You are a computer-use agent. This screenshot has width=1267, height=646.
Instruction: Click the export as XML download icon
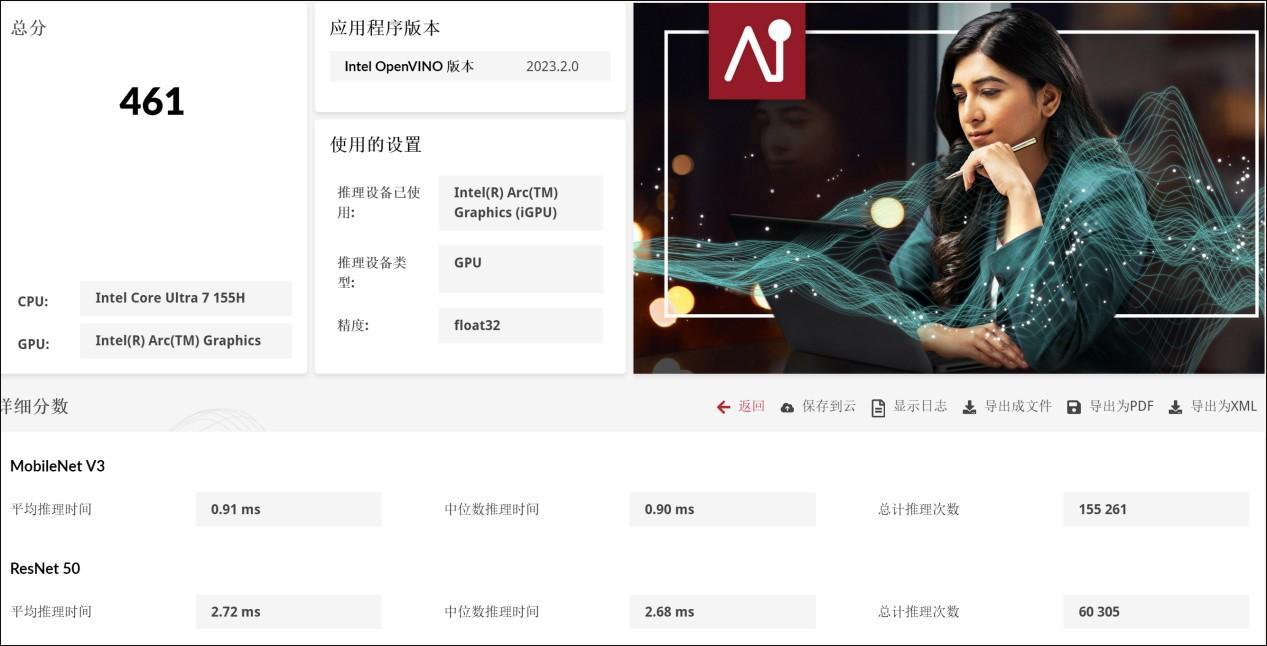[x=1175, y=407]
